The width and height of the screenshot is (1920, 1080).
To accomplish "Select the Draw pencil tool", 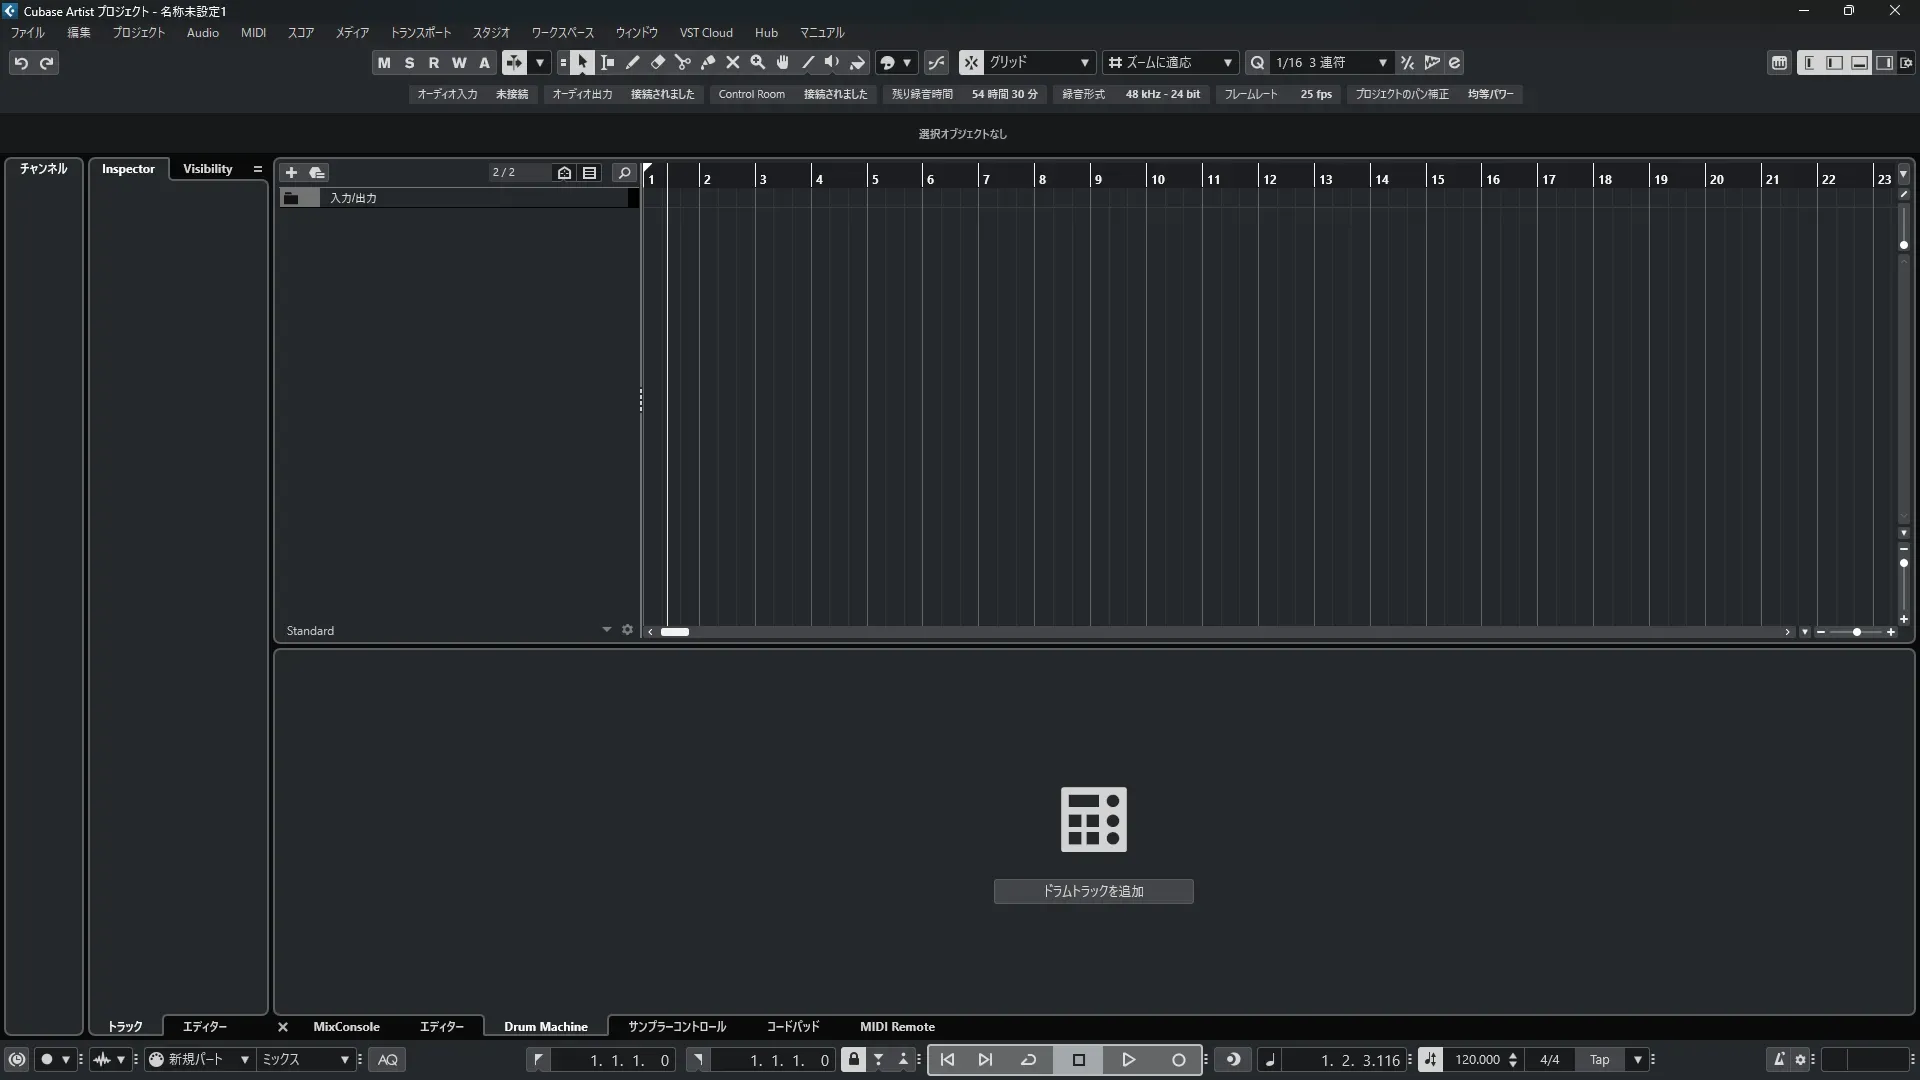I will (x=633, y=63).
